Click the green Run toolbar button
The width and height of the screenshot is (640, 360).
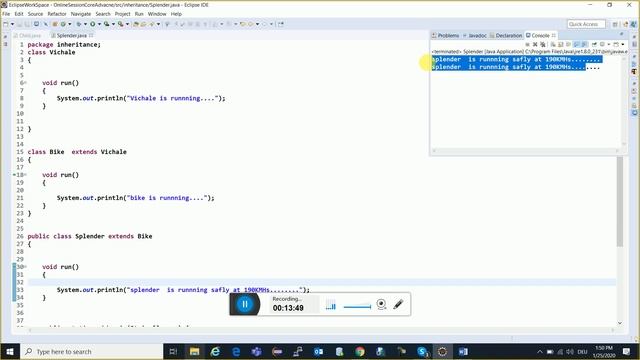coord(93,24)
